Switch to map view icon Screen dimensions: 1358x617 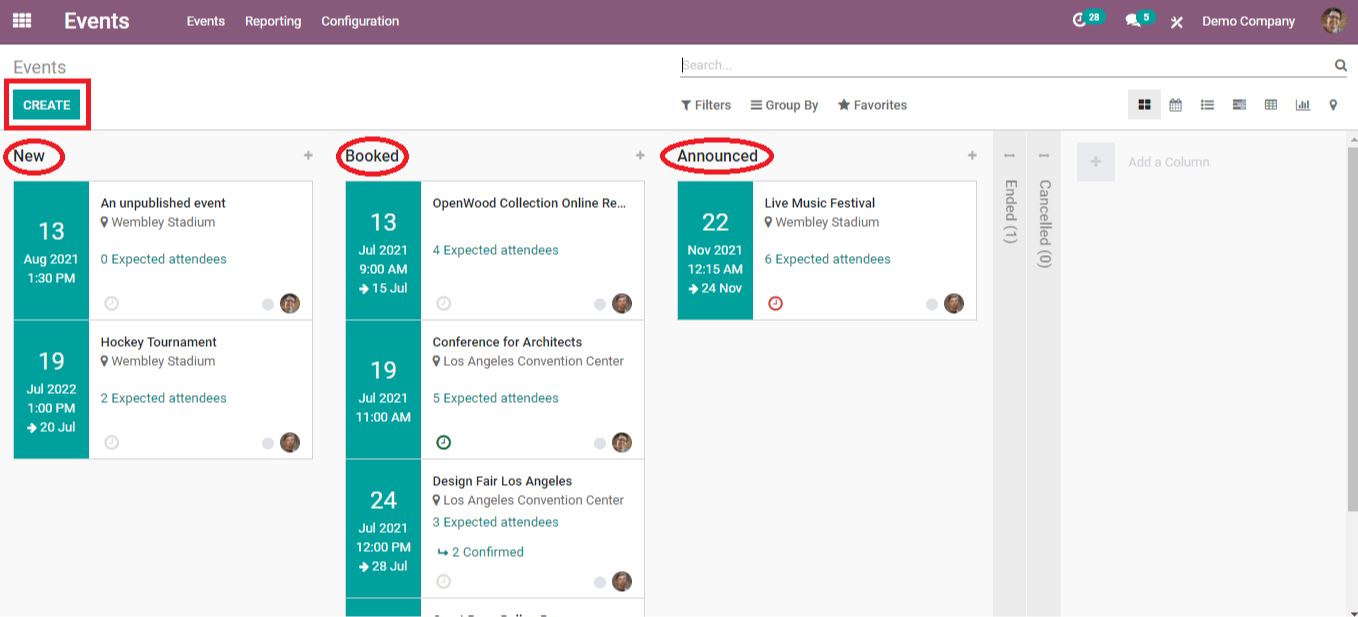pyautogui.click(x=1333, y=105)
